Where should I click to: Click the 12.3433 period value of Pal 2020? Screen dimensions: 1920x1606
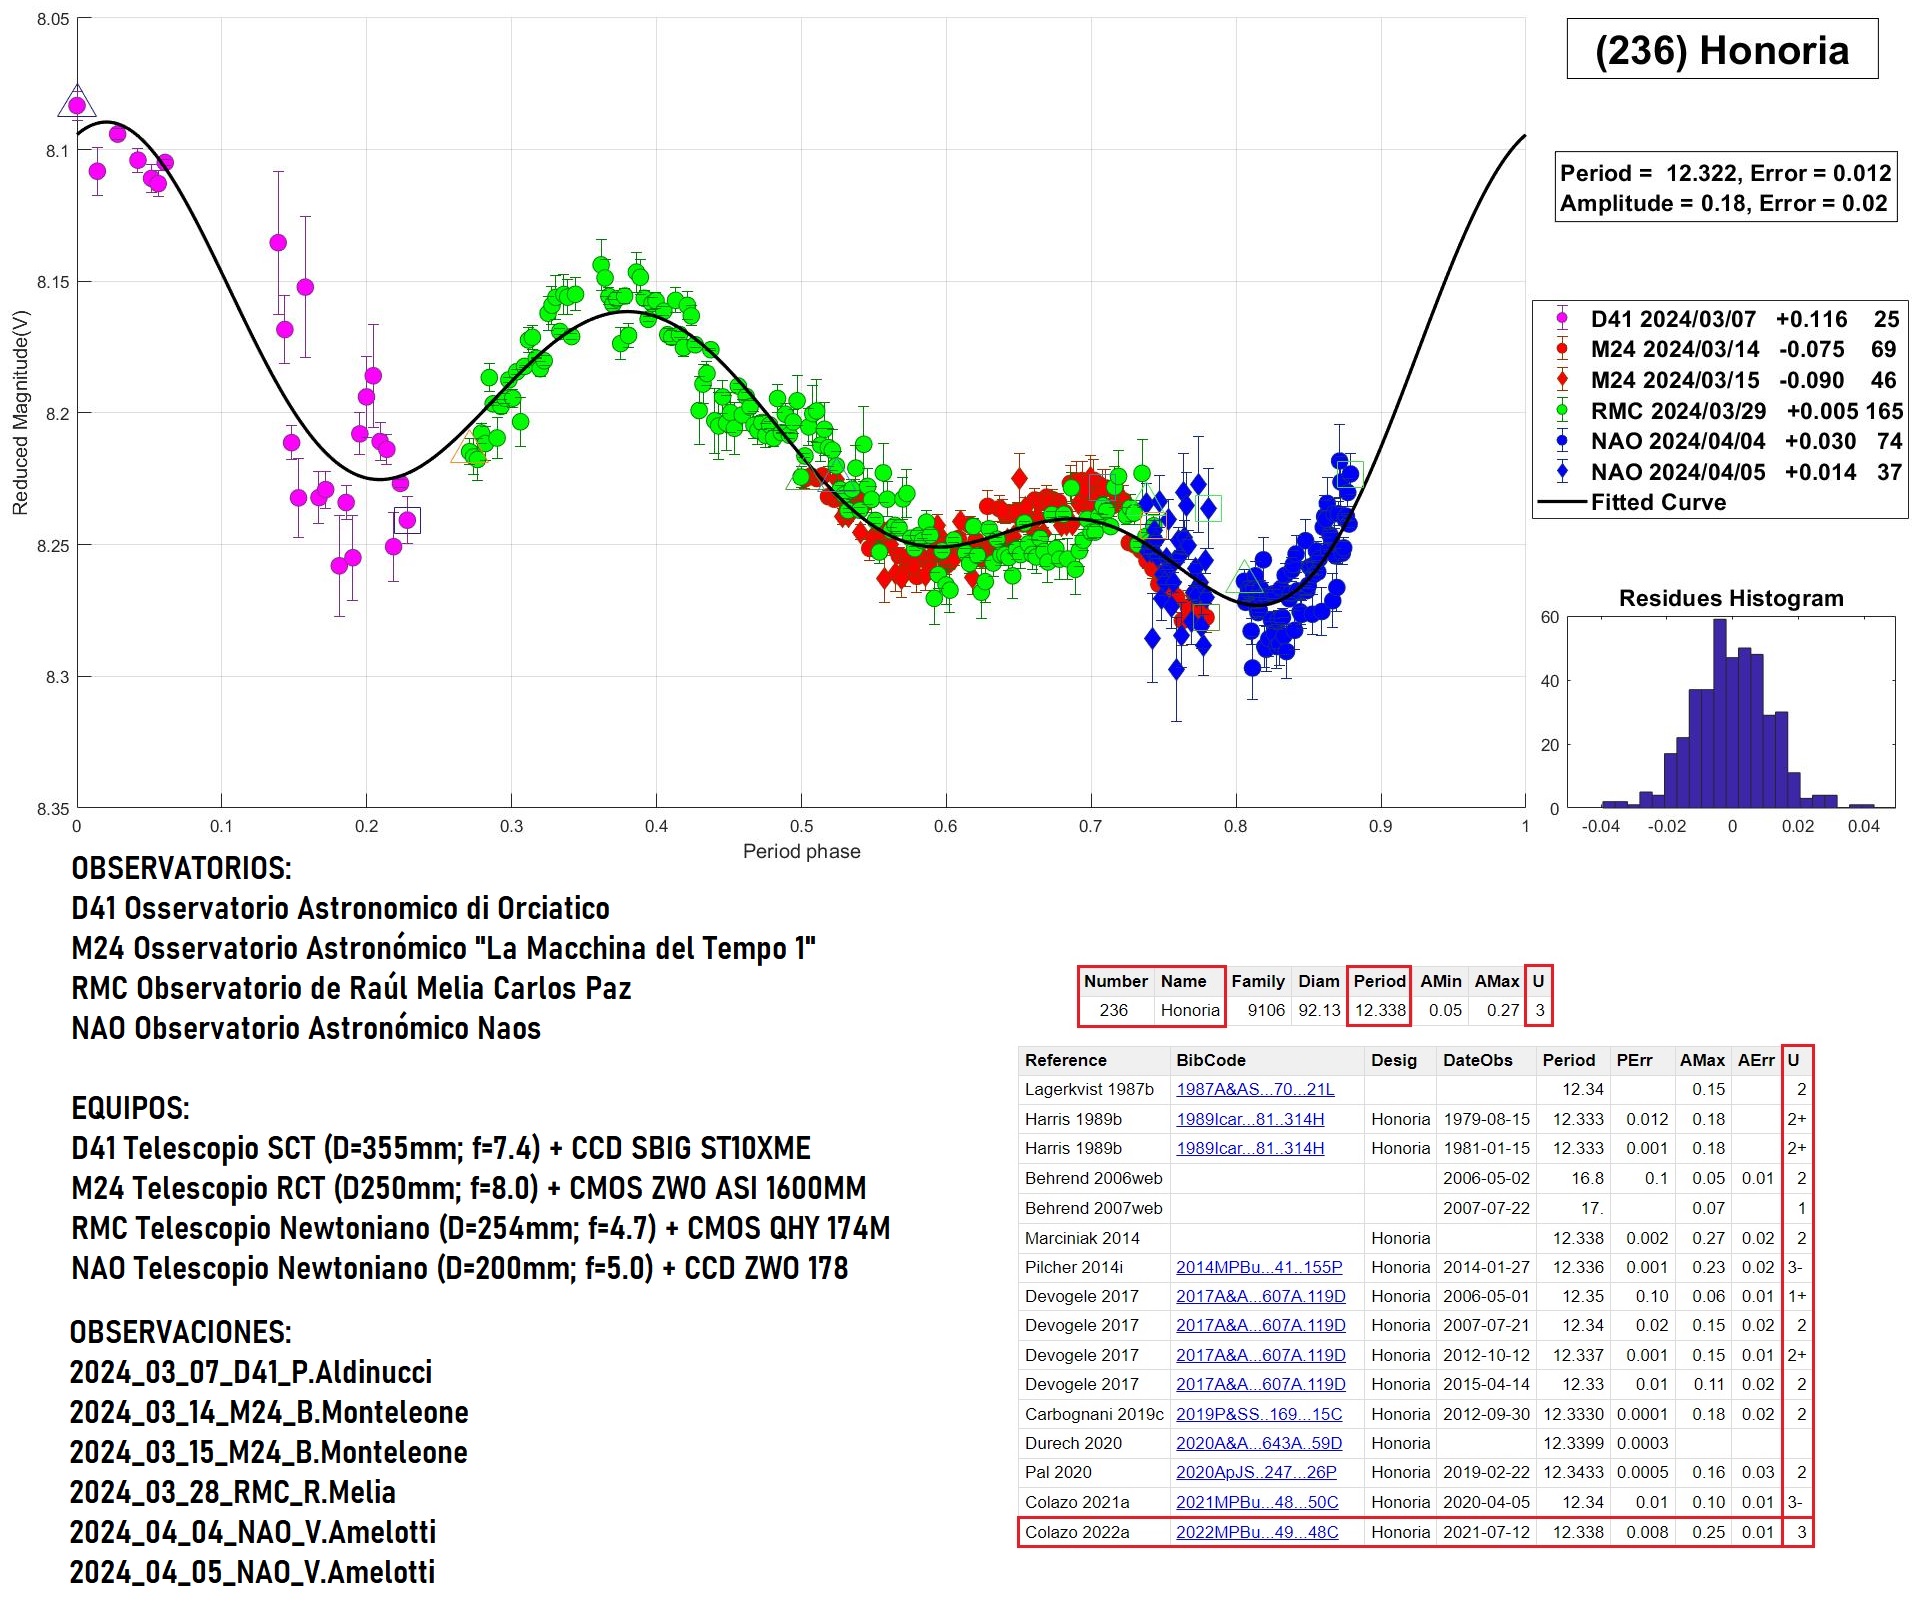pos(1573,1472)
